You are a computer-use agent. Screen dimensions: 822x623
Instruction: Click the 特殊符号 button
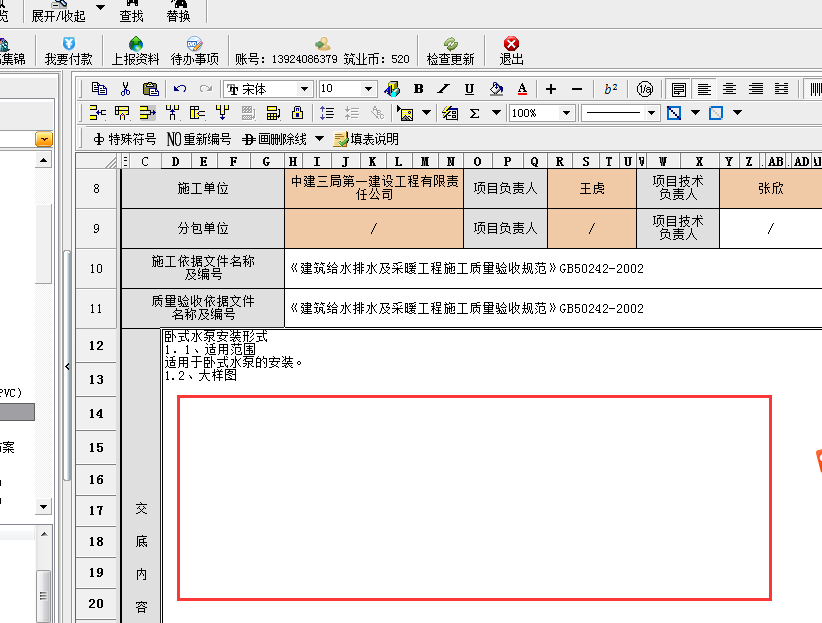click(124, 139)
